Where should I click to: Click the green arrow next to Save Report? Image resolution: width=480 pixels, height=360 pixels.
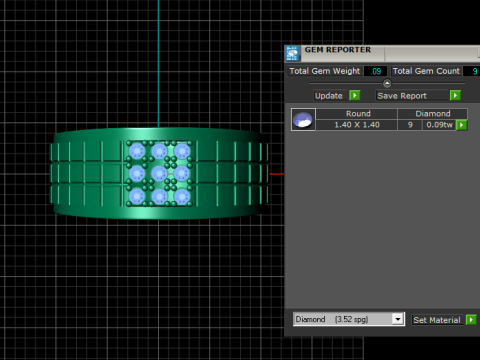coord(455,96)
